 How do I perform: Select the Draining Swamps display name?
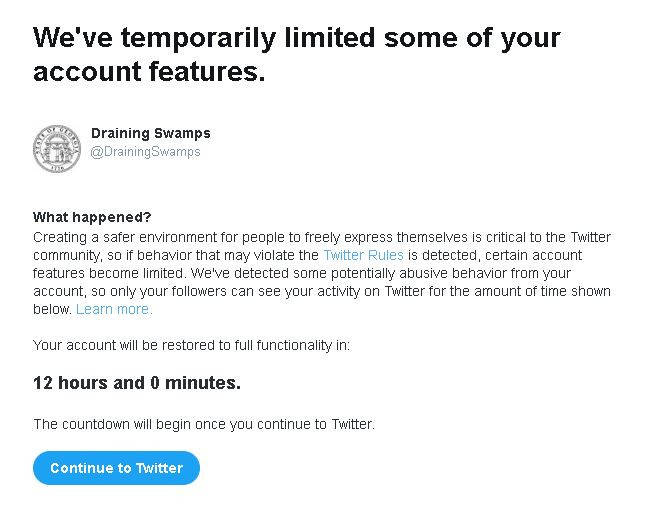(150, 133)
